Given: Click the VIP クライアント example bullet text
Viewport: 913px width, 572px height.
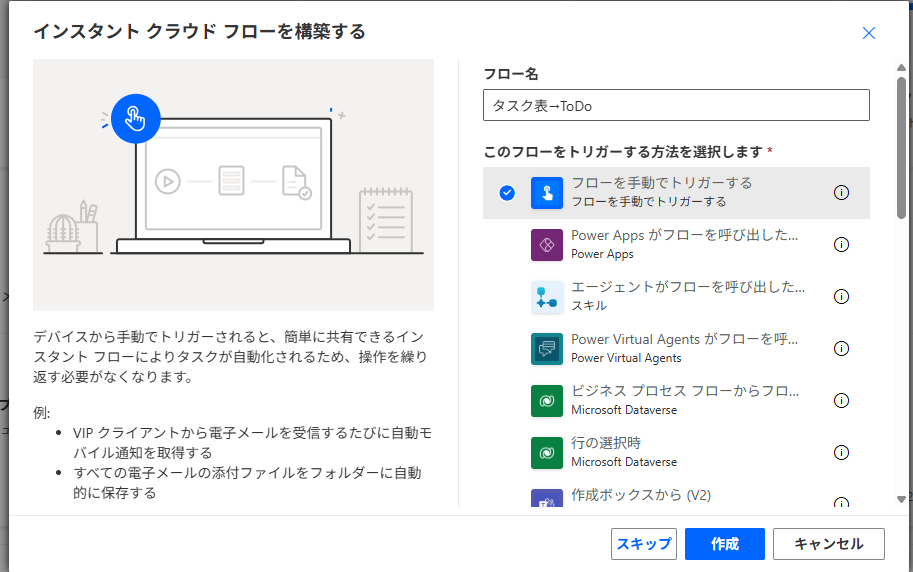Looking at the screenshot, I should click(252, 443).
